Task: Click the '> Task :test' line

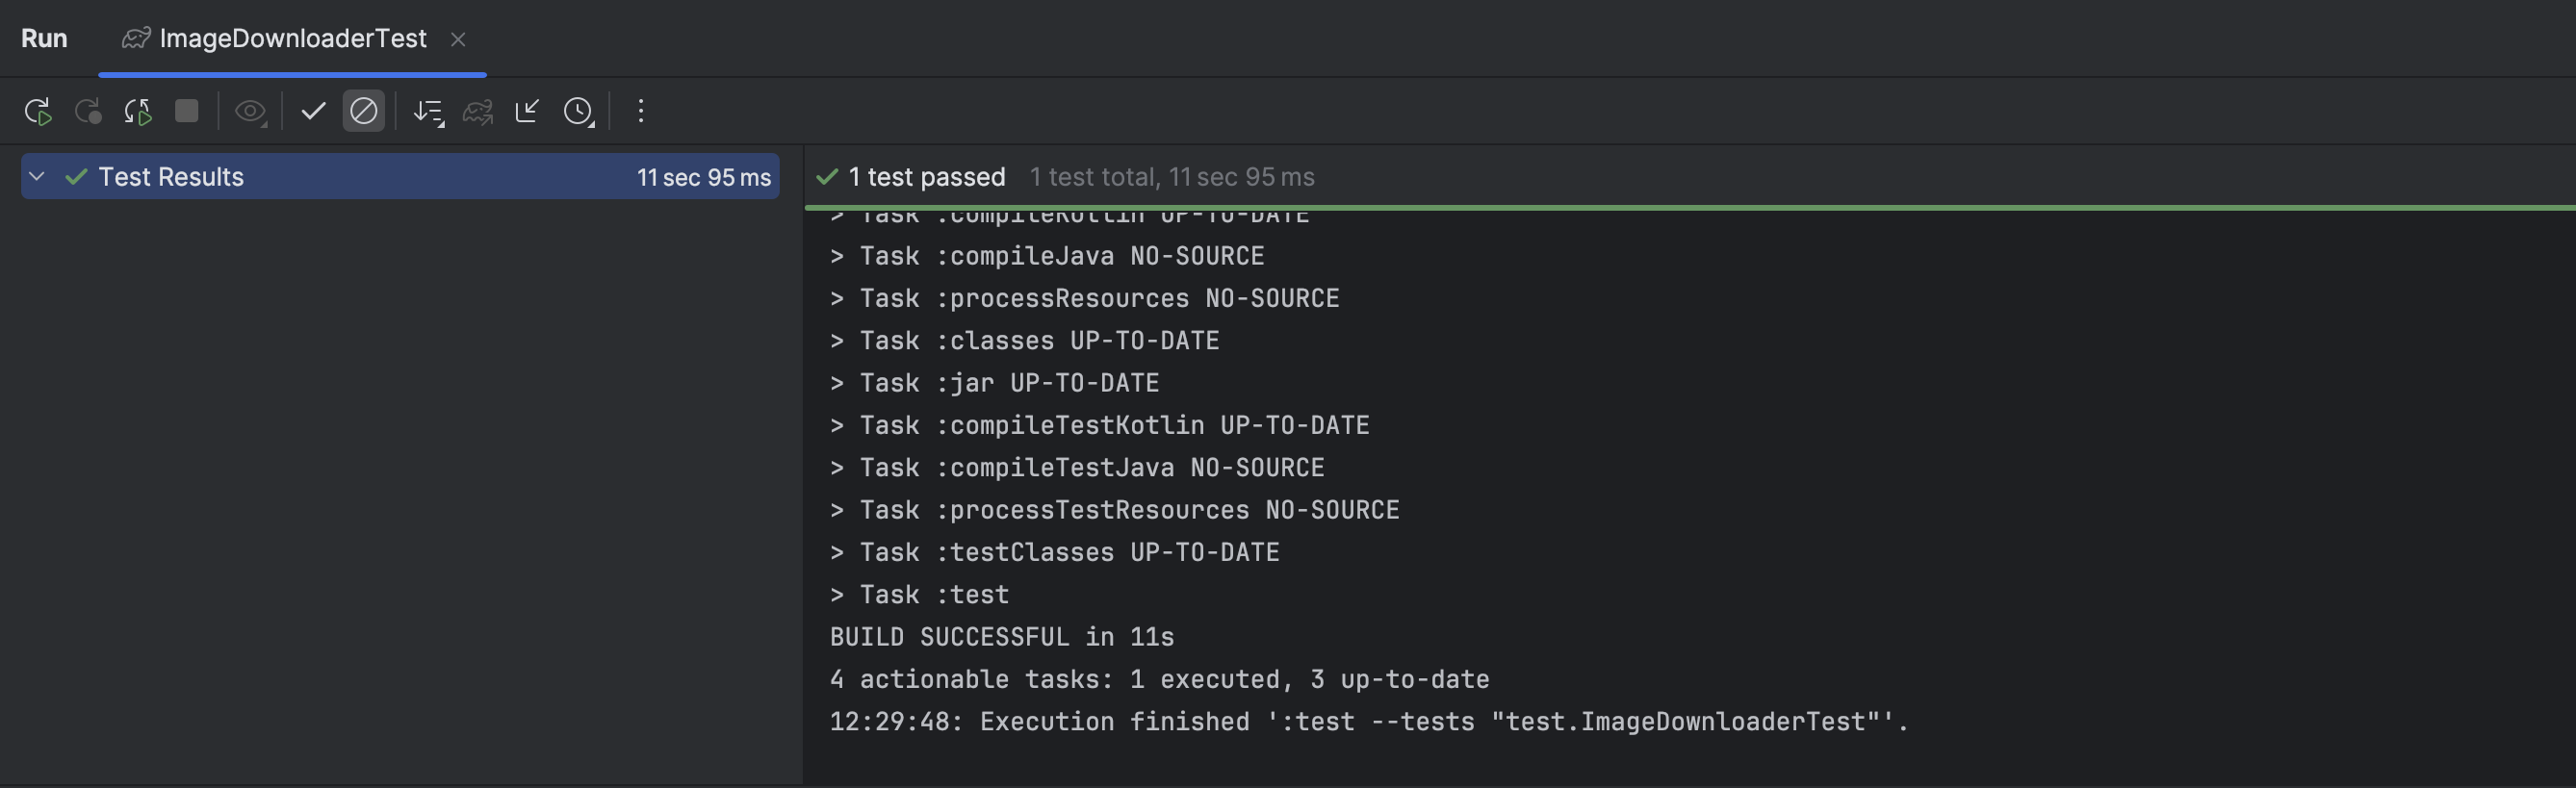Action: [x=920, y=595]
